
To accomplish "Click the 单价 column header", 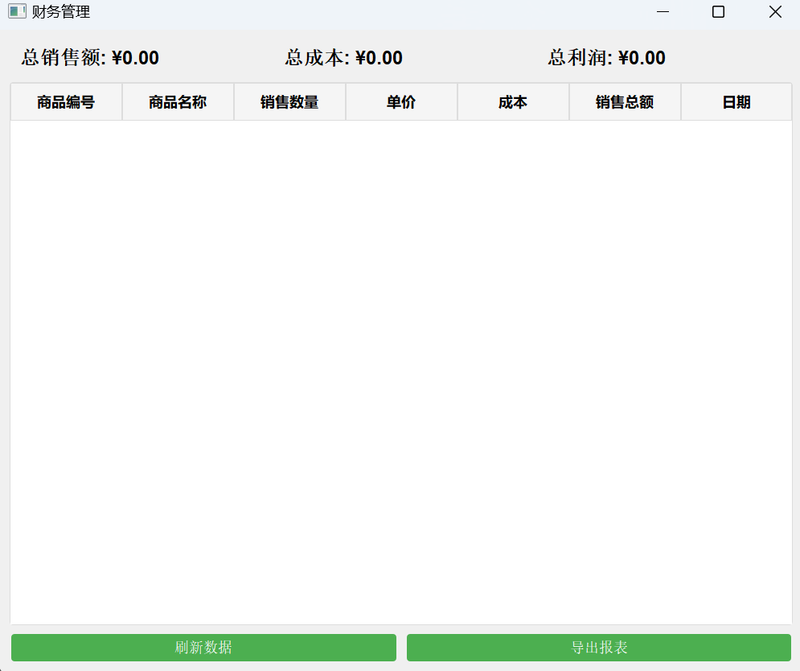I will [x=401, y=102].
